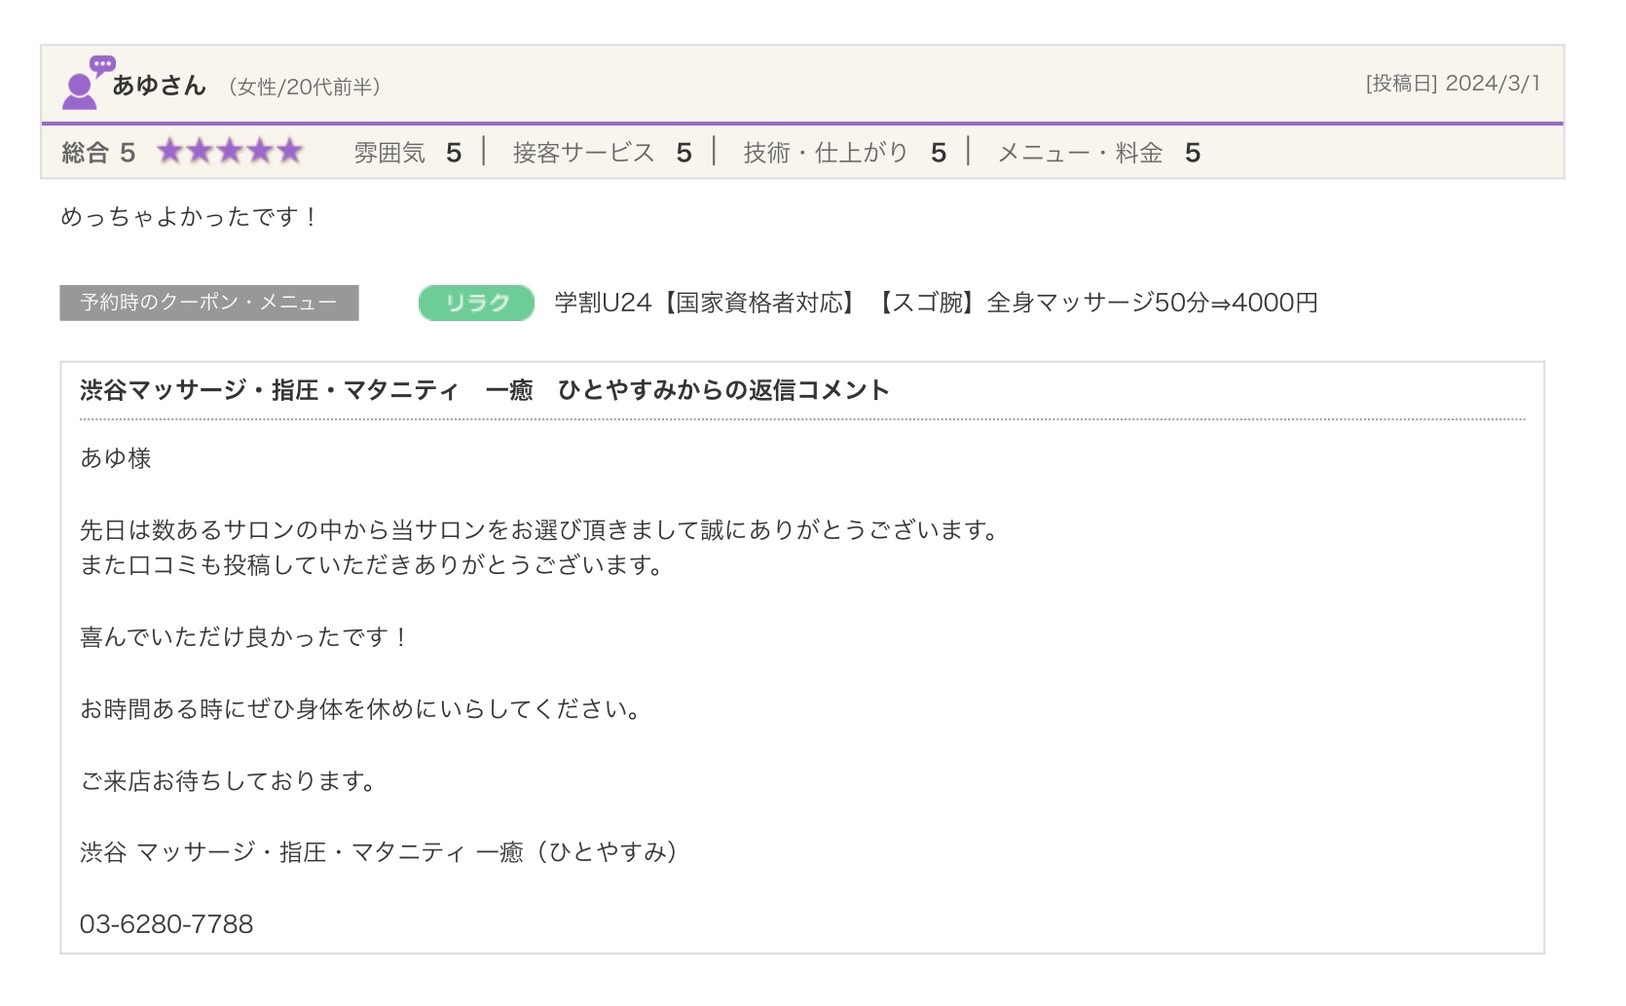Viewport: 1626px width, 1006px height.
Task: Click line ご来店お待ちしております。
Action: 229,781
